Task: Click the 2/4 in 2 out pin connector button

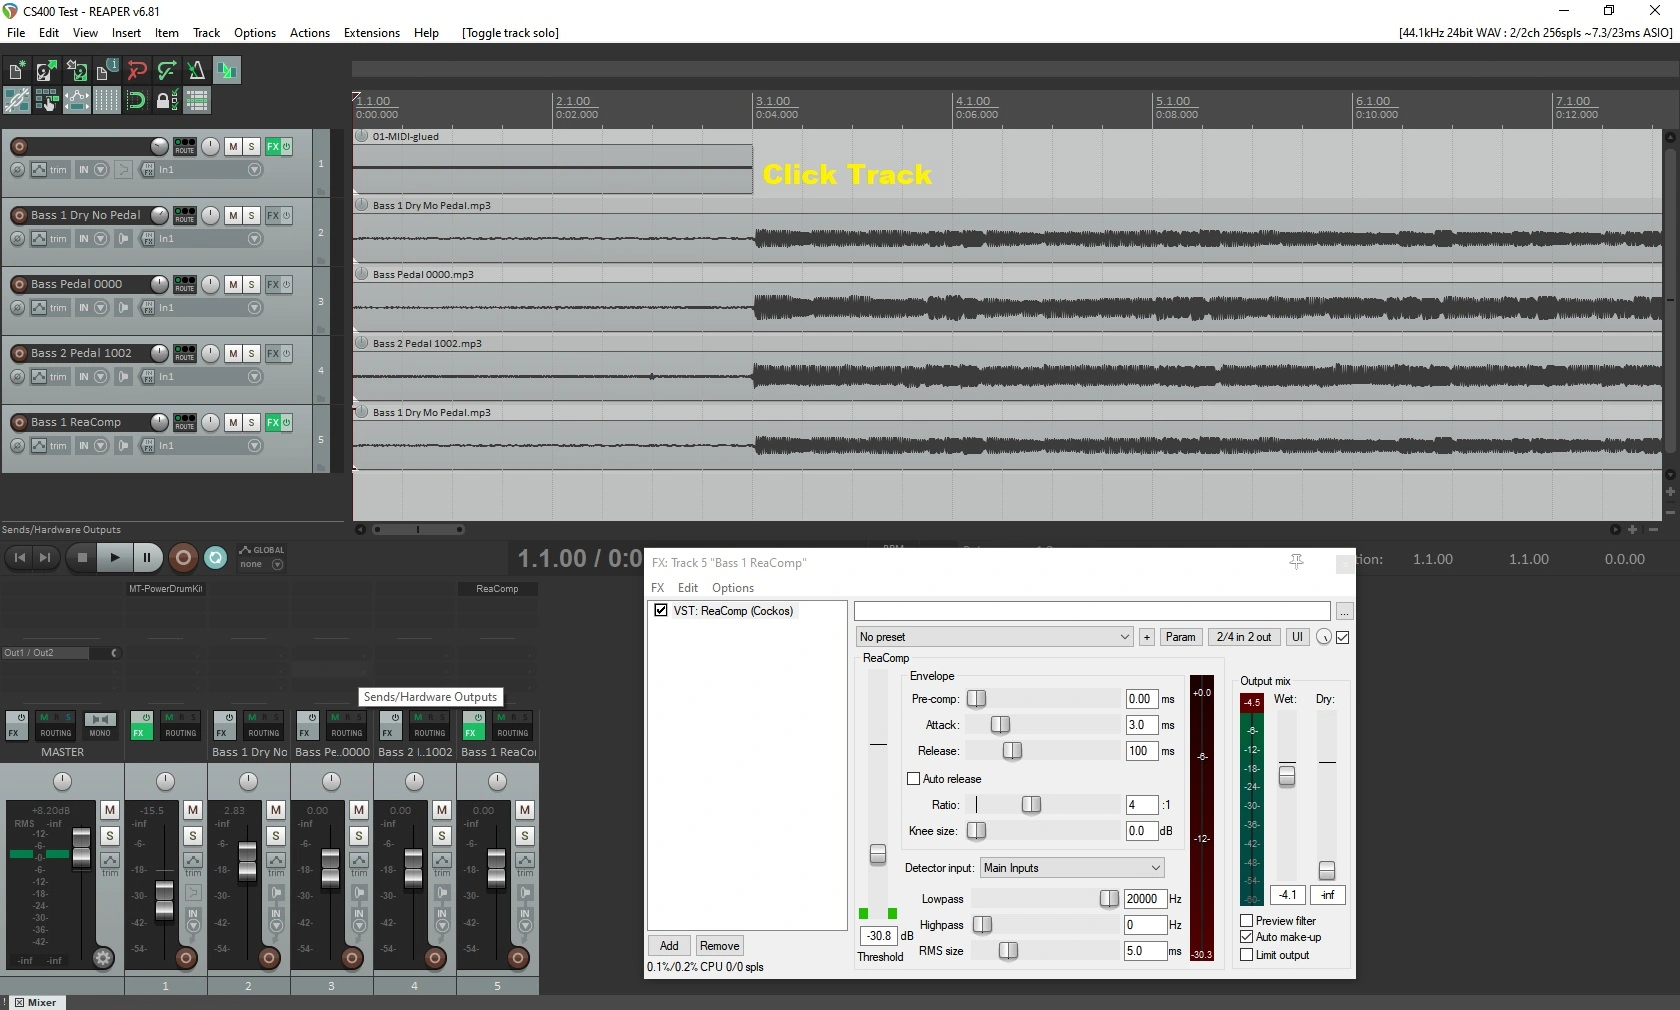Action: pyautogui.click(x=1244, y=637)
